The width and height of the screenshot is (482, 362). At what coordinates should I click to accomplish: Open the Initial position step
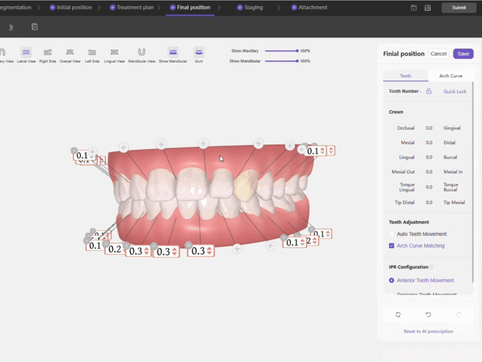[71, 7]
